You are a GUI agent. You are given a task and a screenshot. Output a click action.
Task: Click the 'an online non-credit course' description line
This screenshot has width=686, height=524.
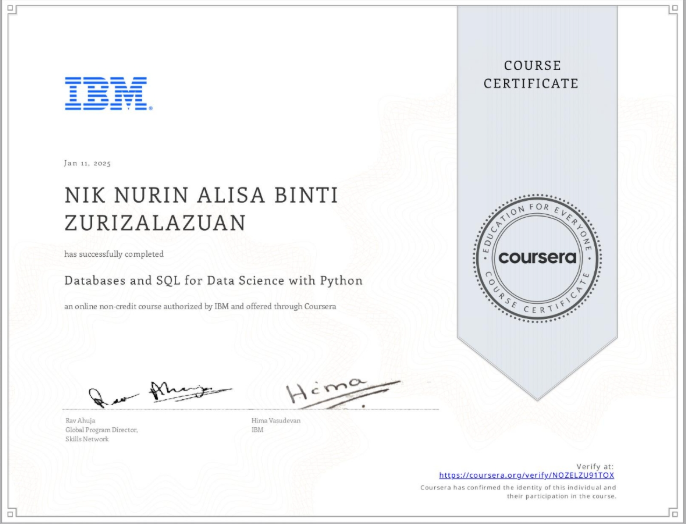200,306
